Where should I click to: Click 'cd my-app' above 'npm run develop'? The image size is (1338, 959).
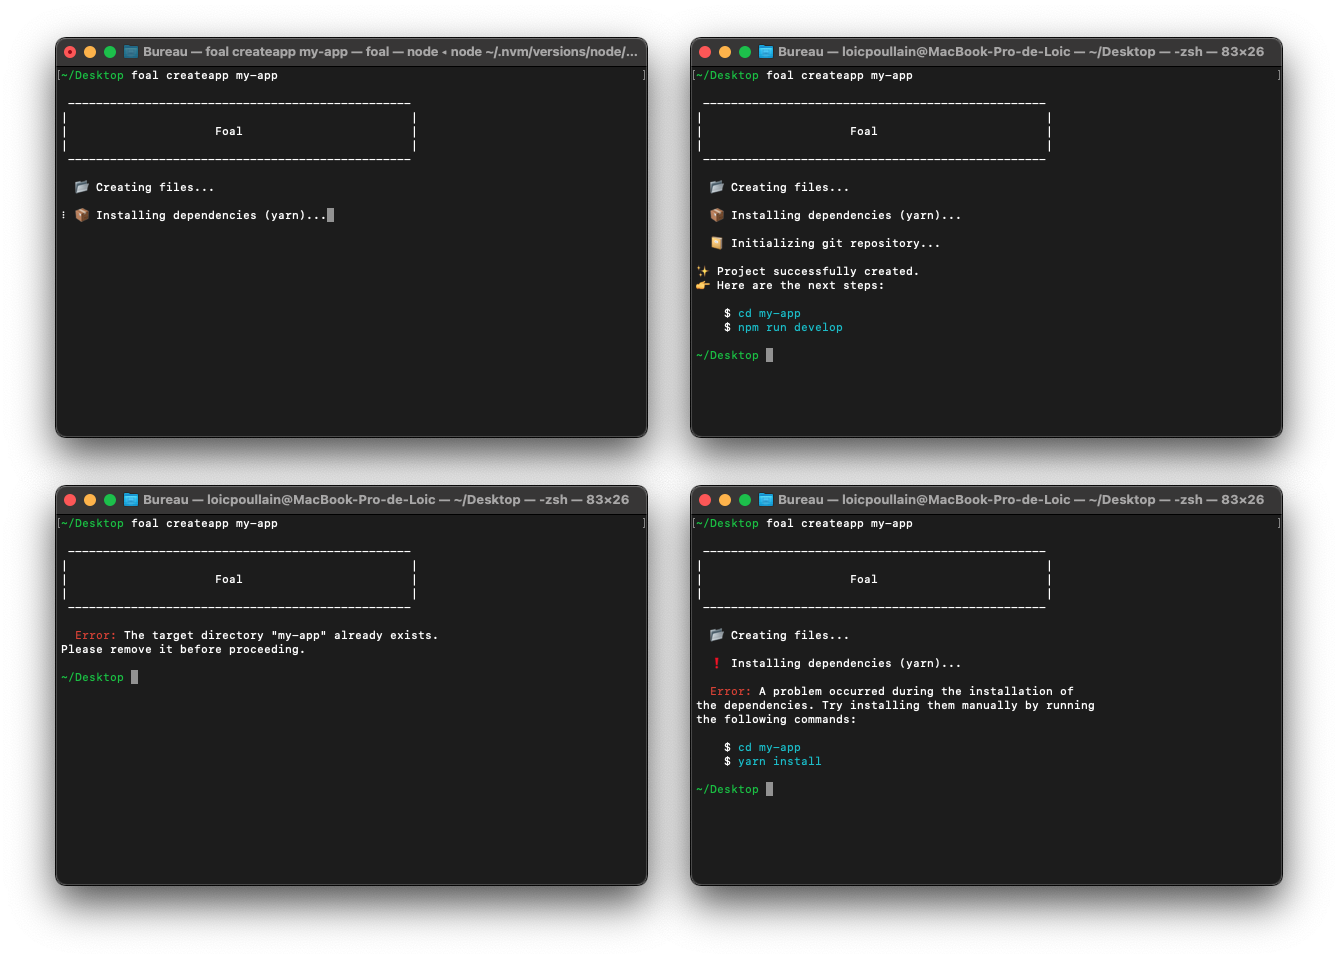tap(769, 313)
